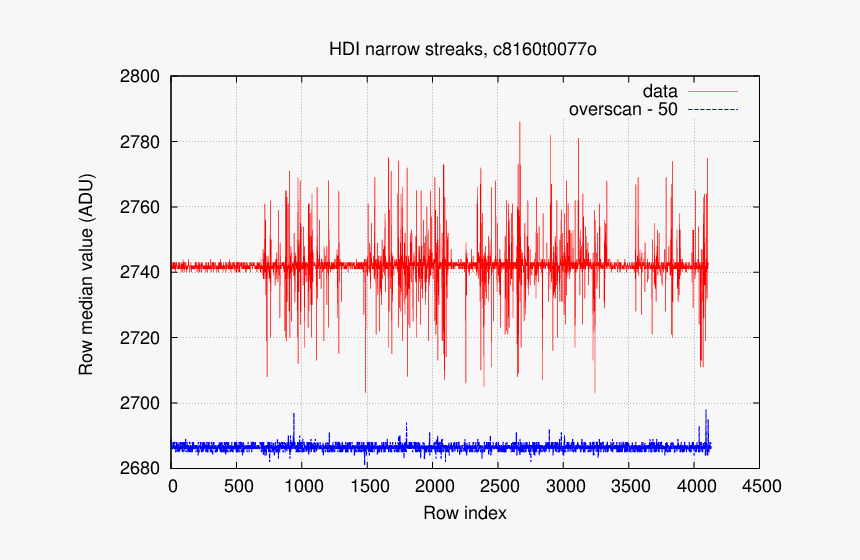Click the x-axis tick label 3000
Screen dimensions: 860x560
(x=565, y=486)
